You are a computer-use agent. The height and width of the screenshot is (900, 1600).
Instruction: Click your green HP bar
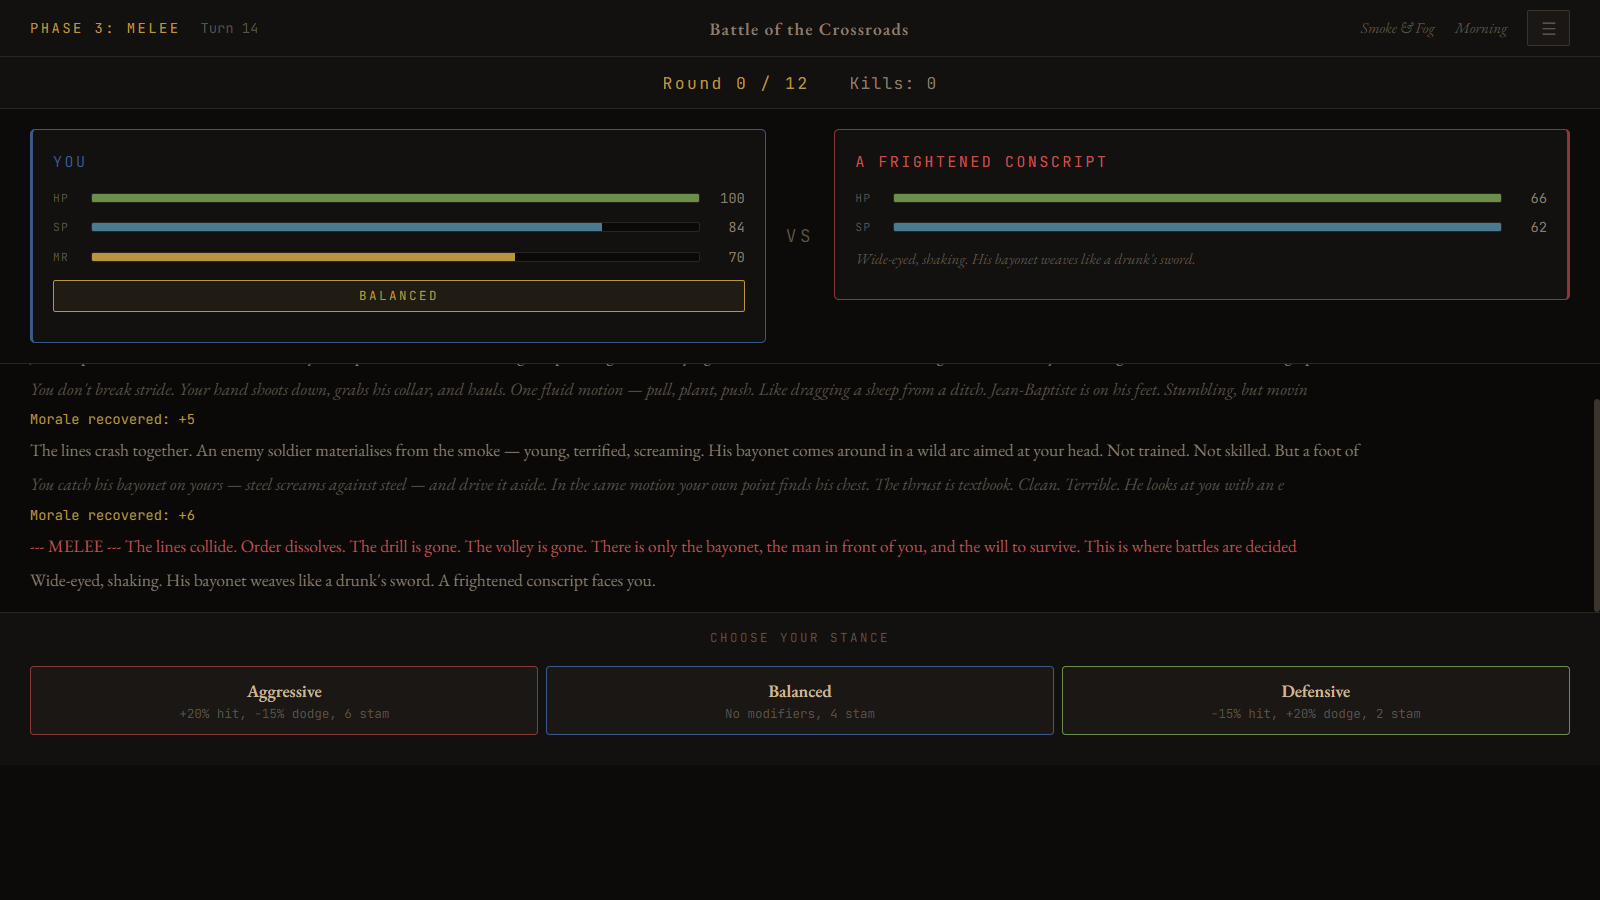click(395, 198)
